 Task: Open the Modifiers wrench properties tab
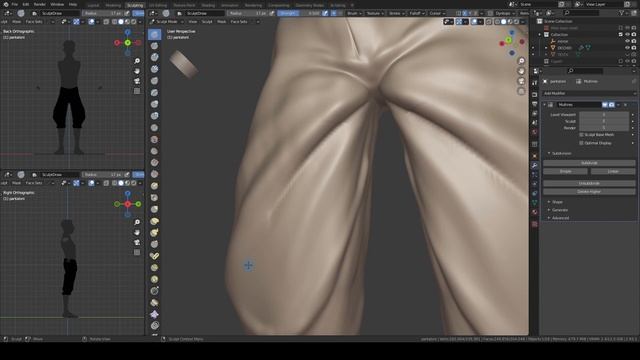point(535,165)
